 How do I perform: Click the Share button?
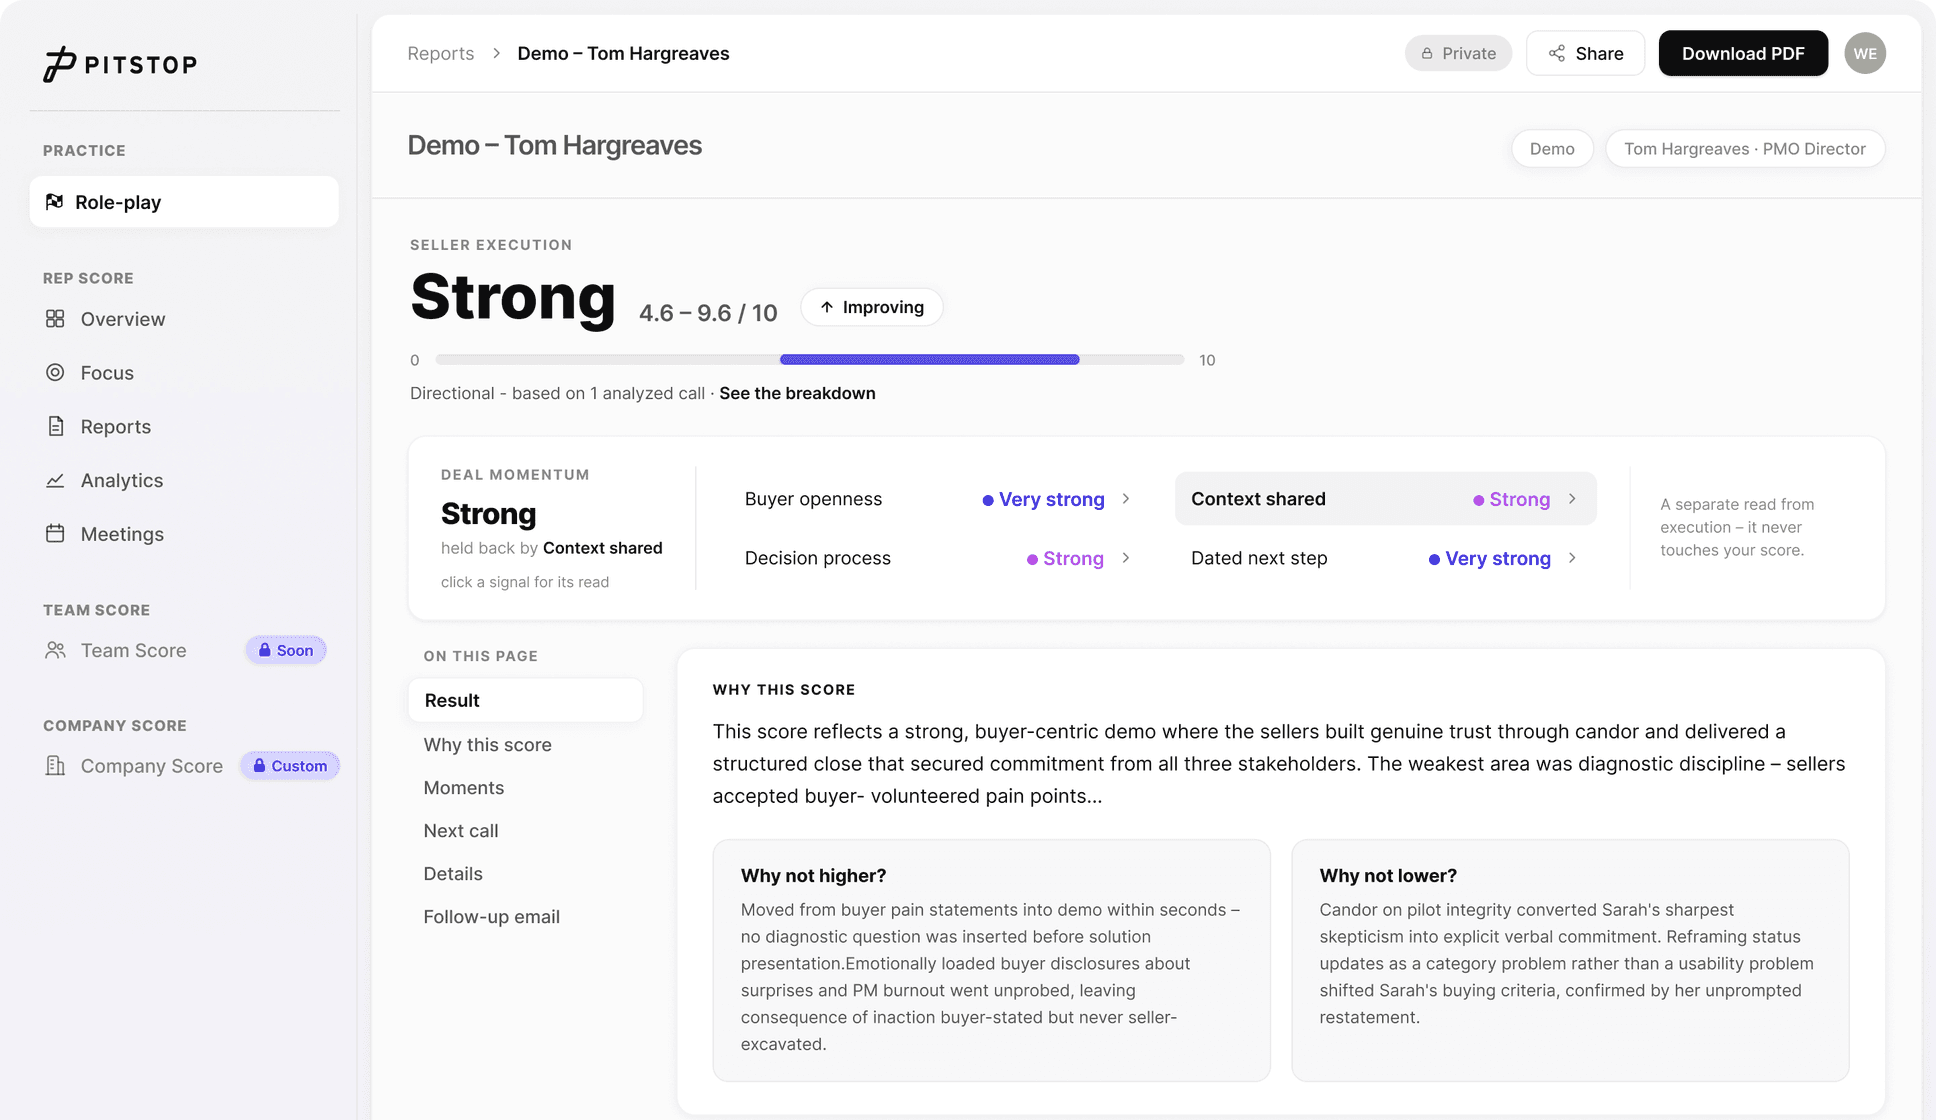pos(1585,53)
